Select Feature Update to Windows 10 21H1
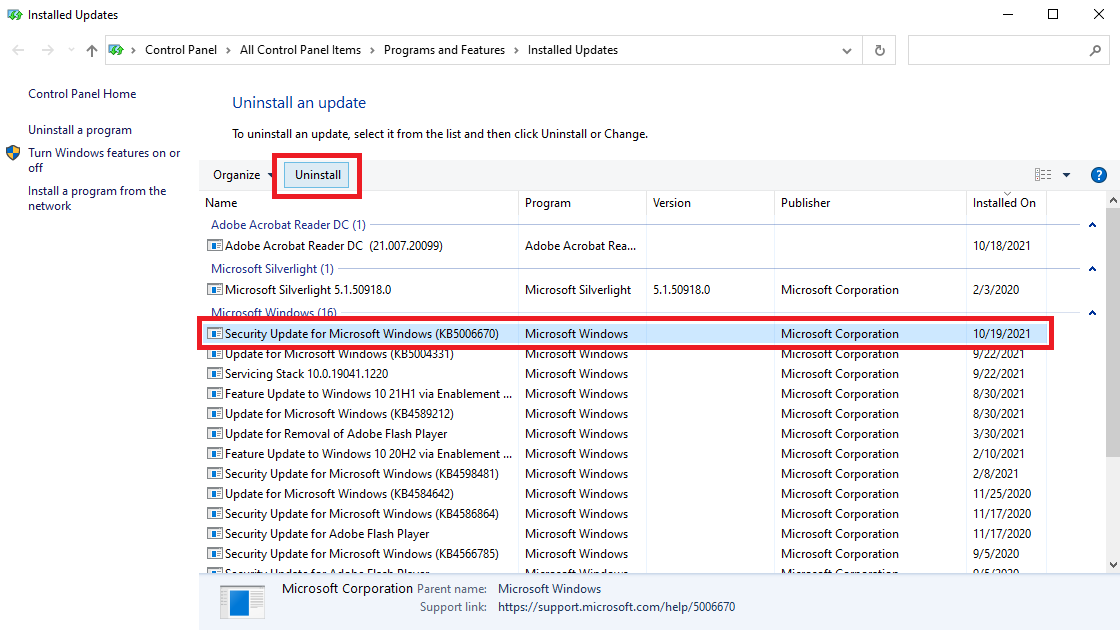This screenshot has height=630, width=1120. [626, 394]
